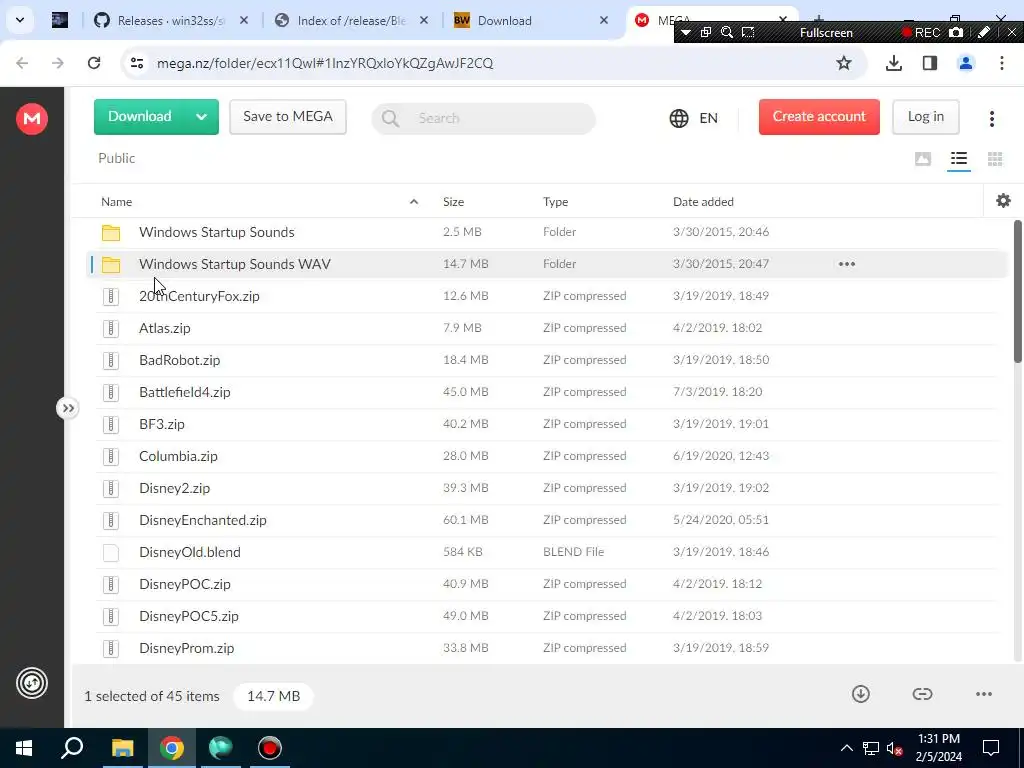1024x768 pixels.
Task: Select the Columbia.zip file icon
Action: click(x=111, y=456)
